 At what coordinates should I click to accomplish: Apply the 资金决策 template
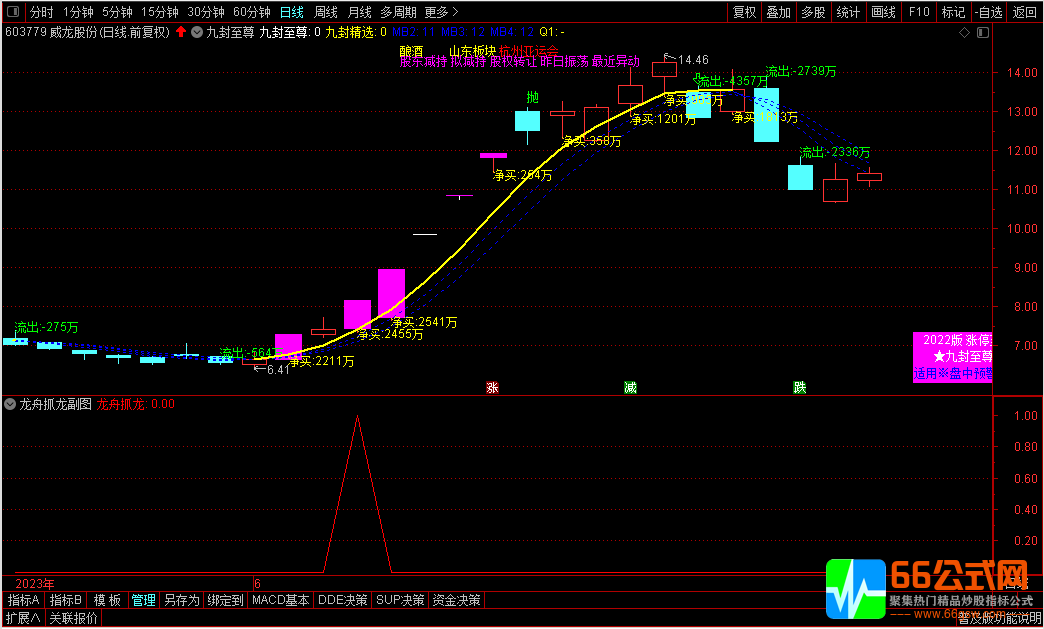(457, 600)
